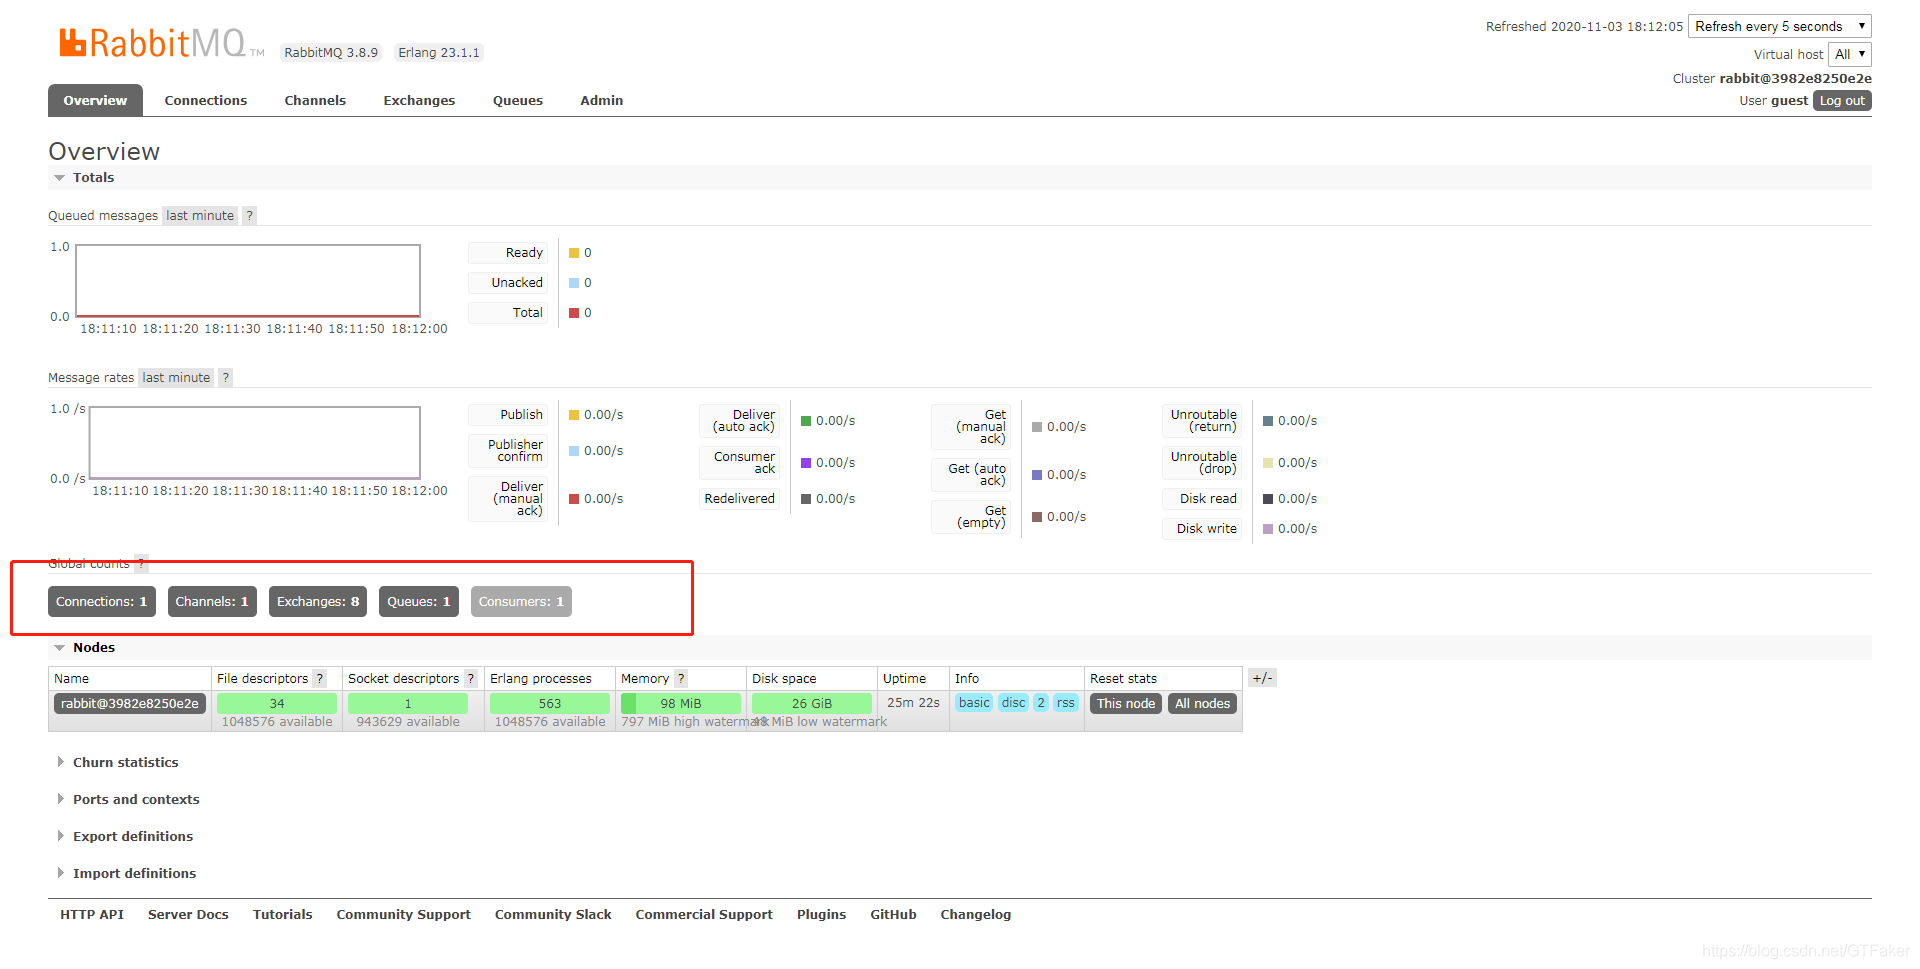Reset stats for This node
The height and width of the screenshot is (969, 1920).
coord(1126,703)
